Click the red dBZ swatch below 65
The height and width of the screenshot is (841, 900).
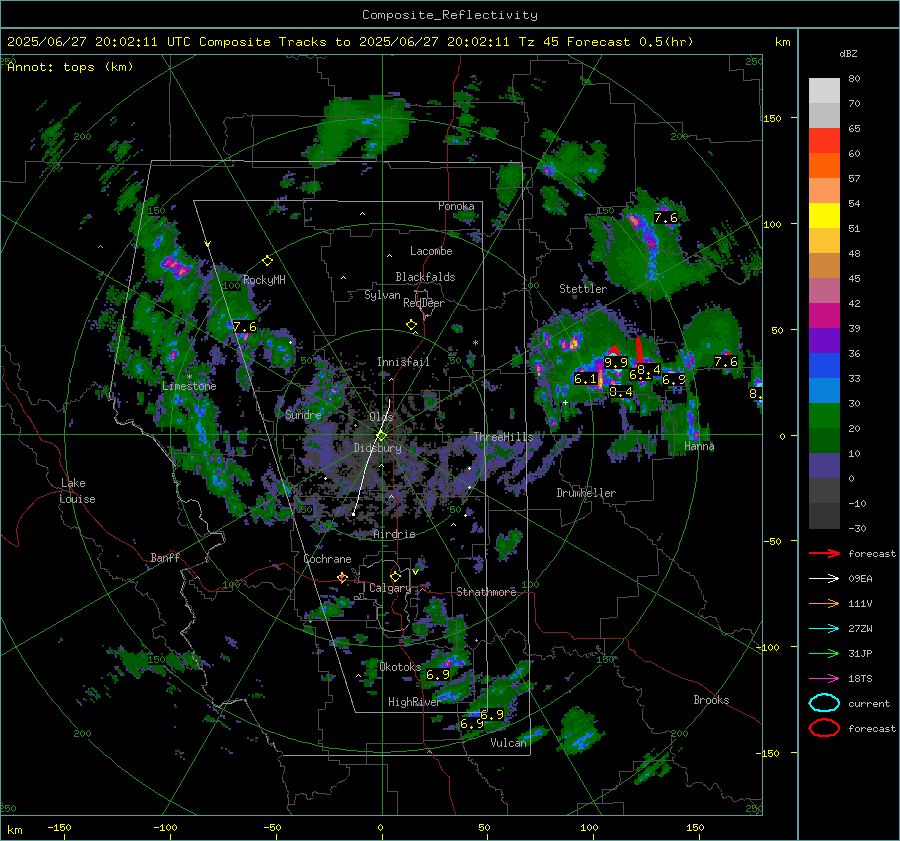[824, 140]
